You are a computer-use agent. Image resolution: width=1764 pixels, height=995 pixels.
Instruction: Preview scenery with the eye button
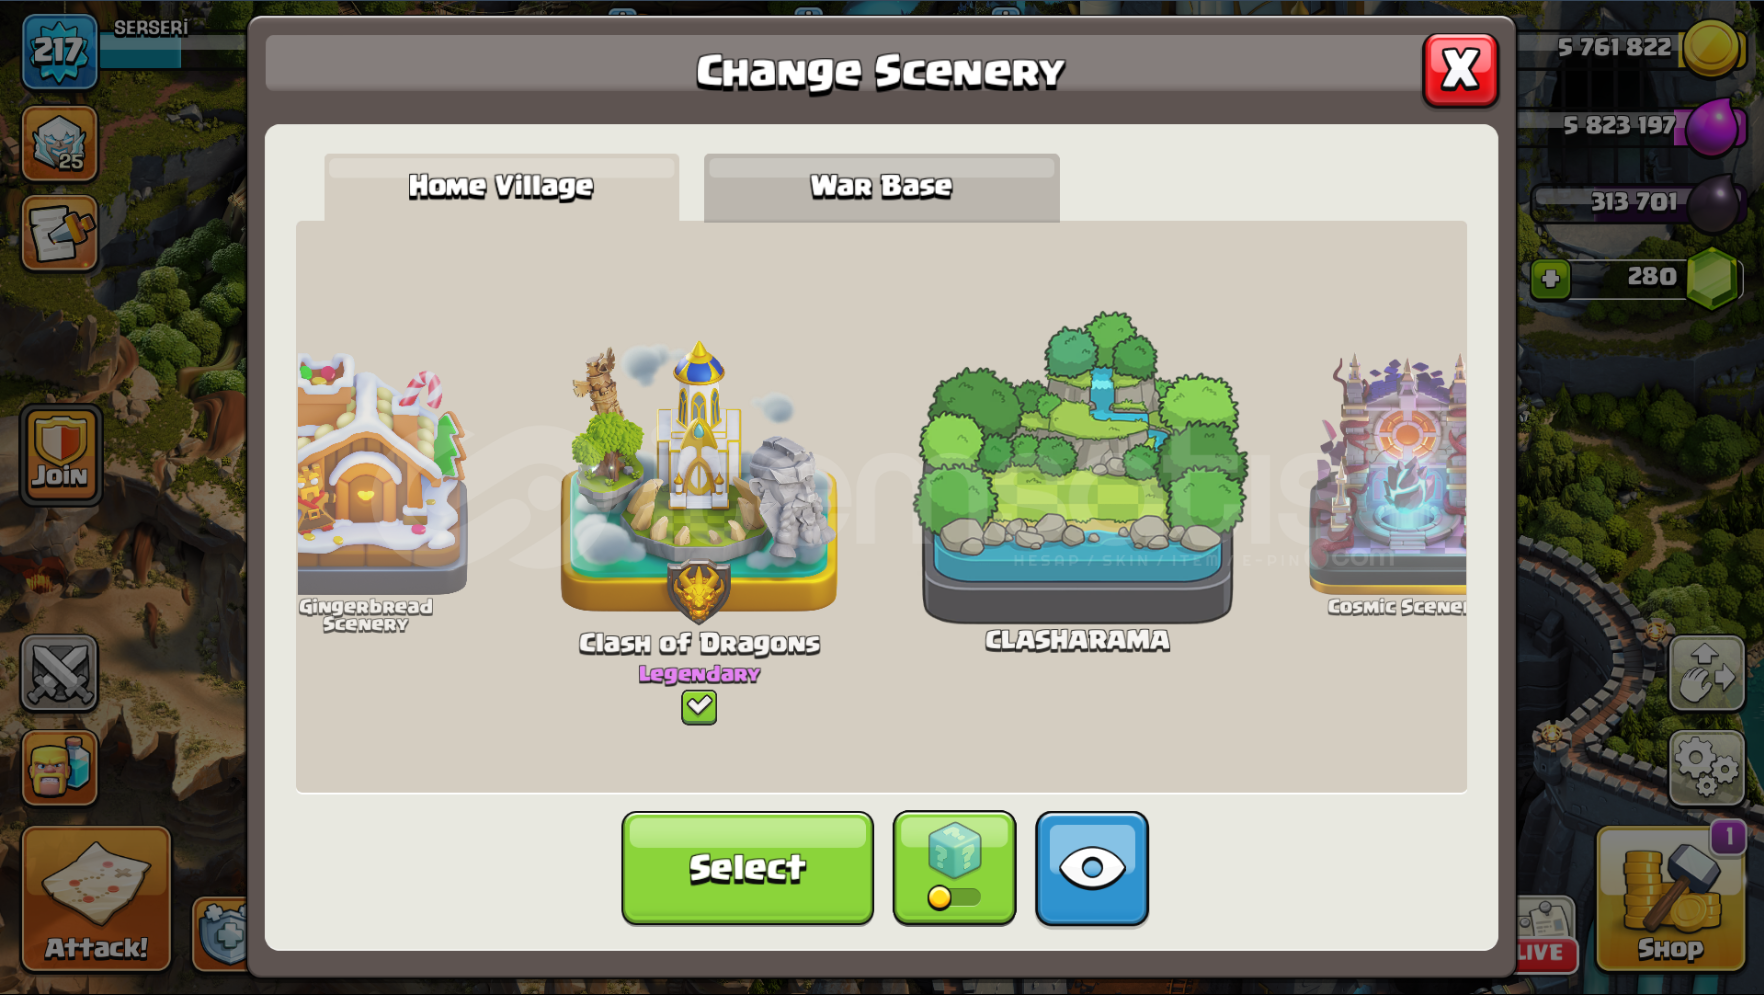click(1092, 868)
